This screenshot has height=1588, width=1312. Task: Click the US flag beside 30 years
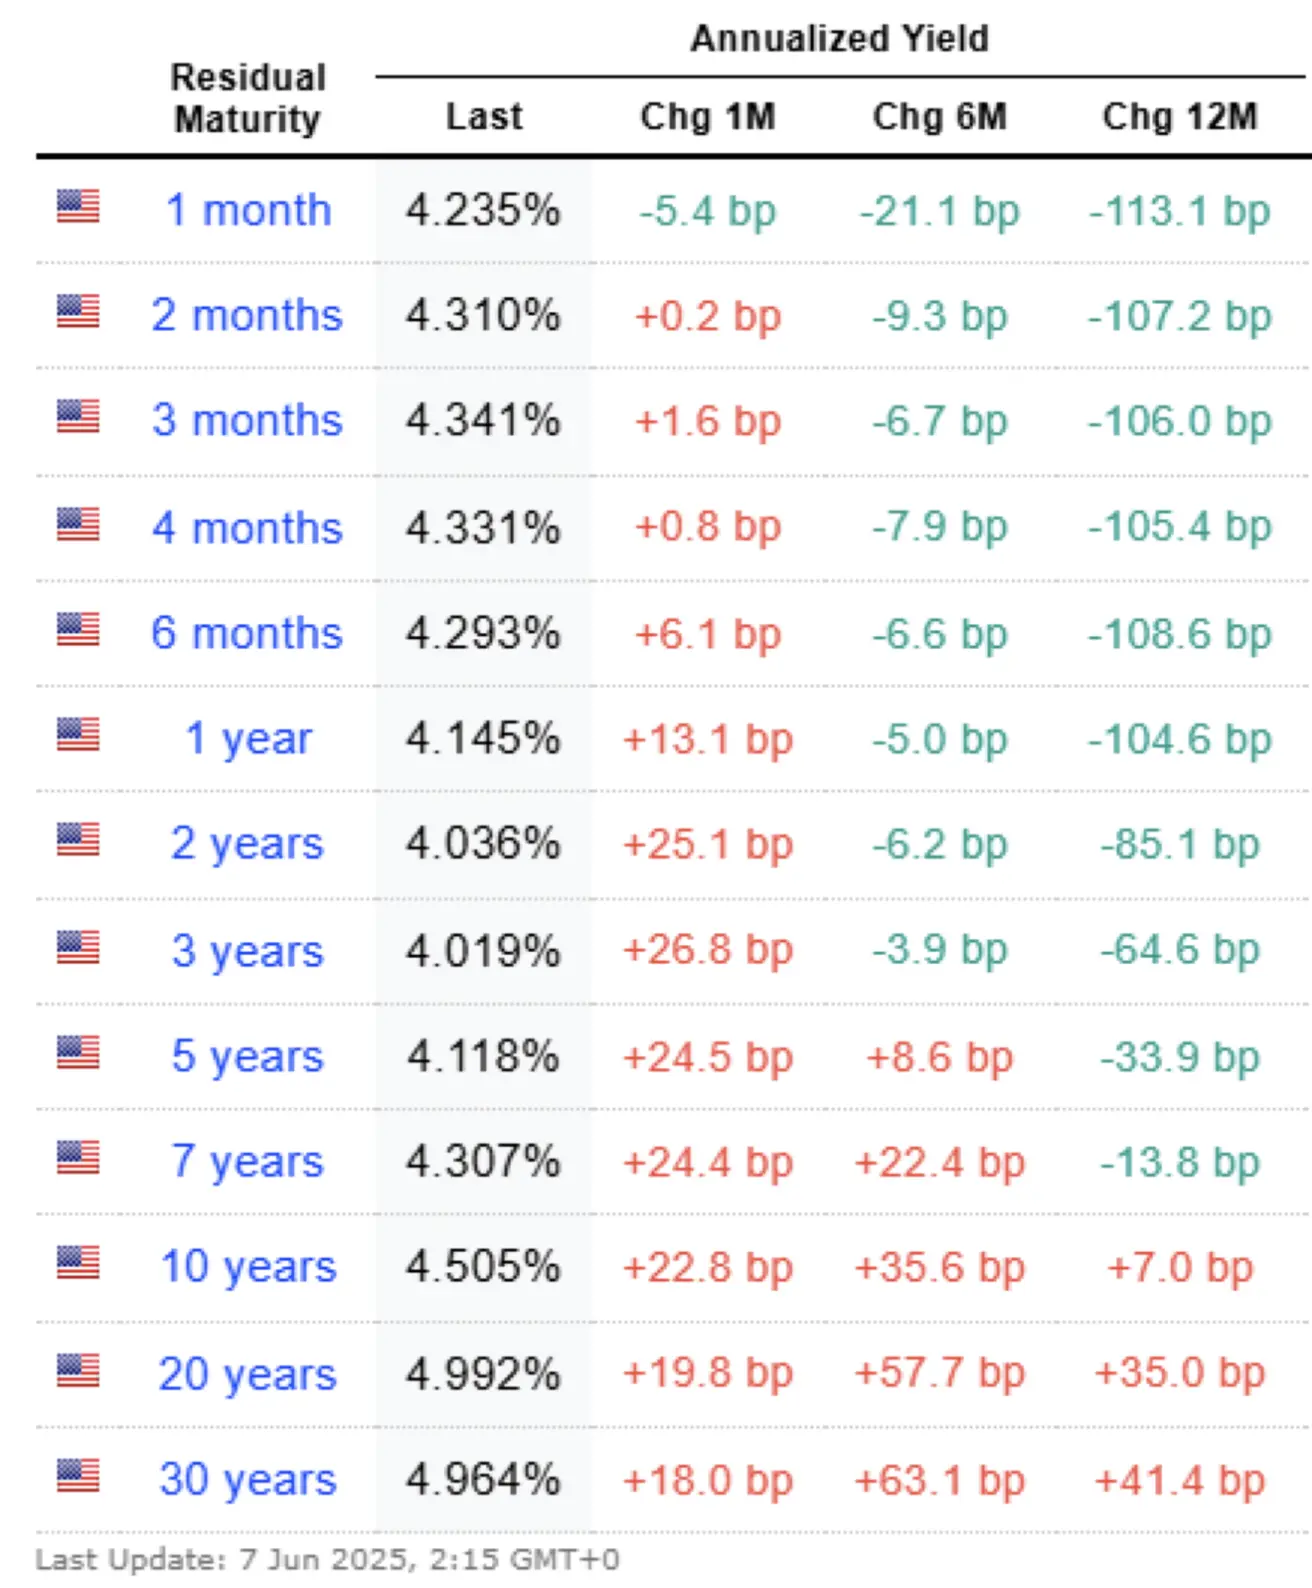click(78, 1475)
